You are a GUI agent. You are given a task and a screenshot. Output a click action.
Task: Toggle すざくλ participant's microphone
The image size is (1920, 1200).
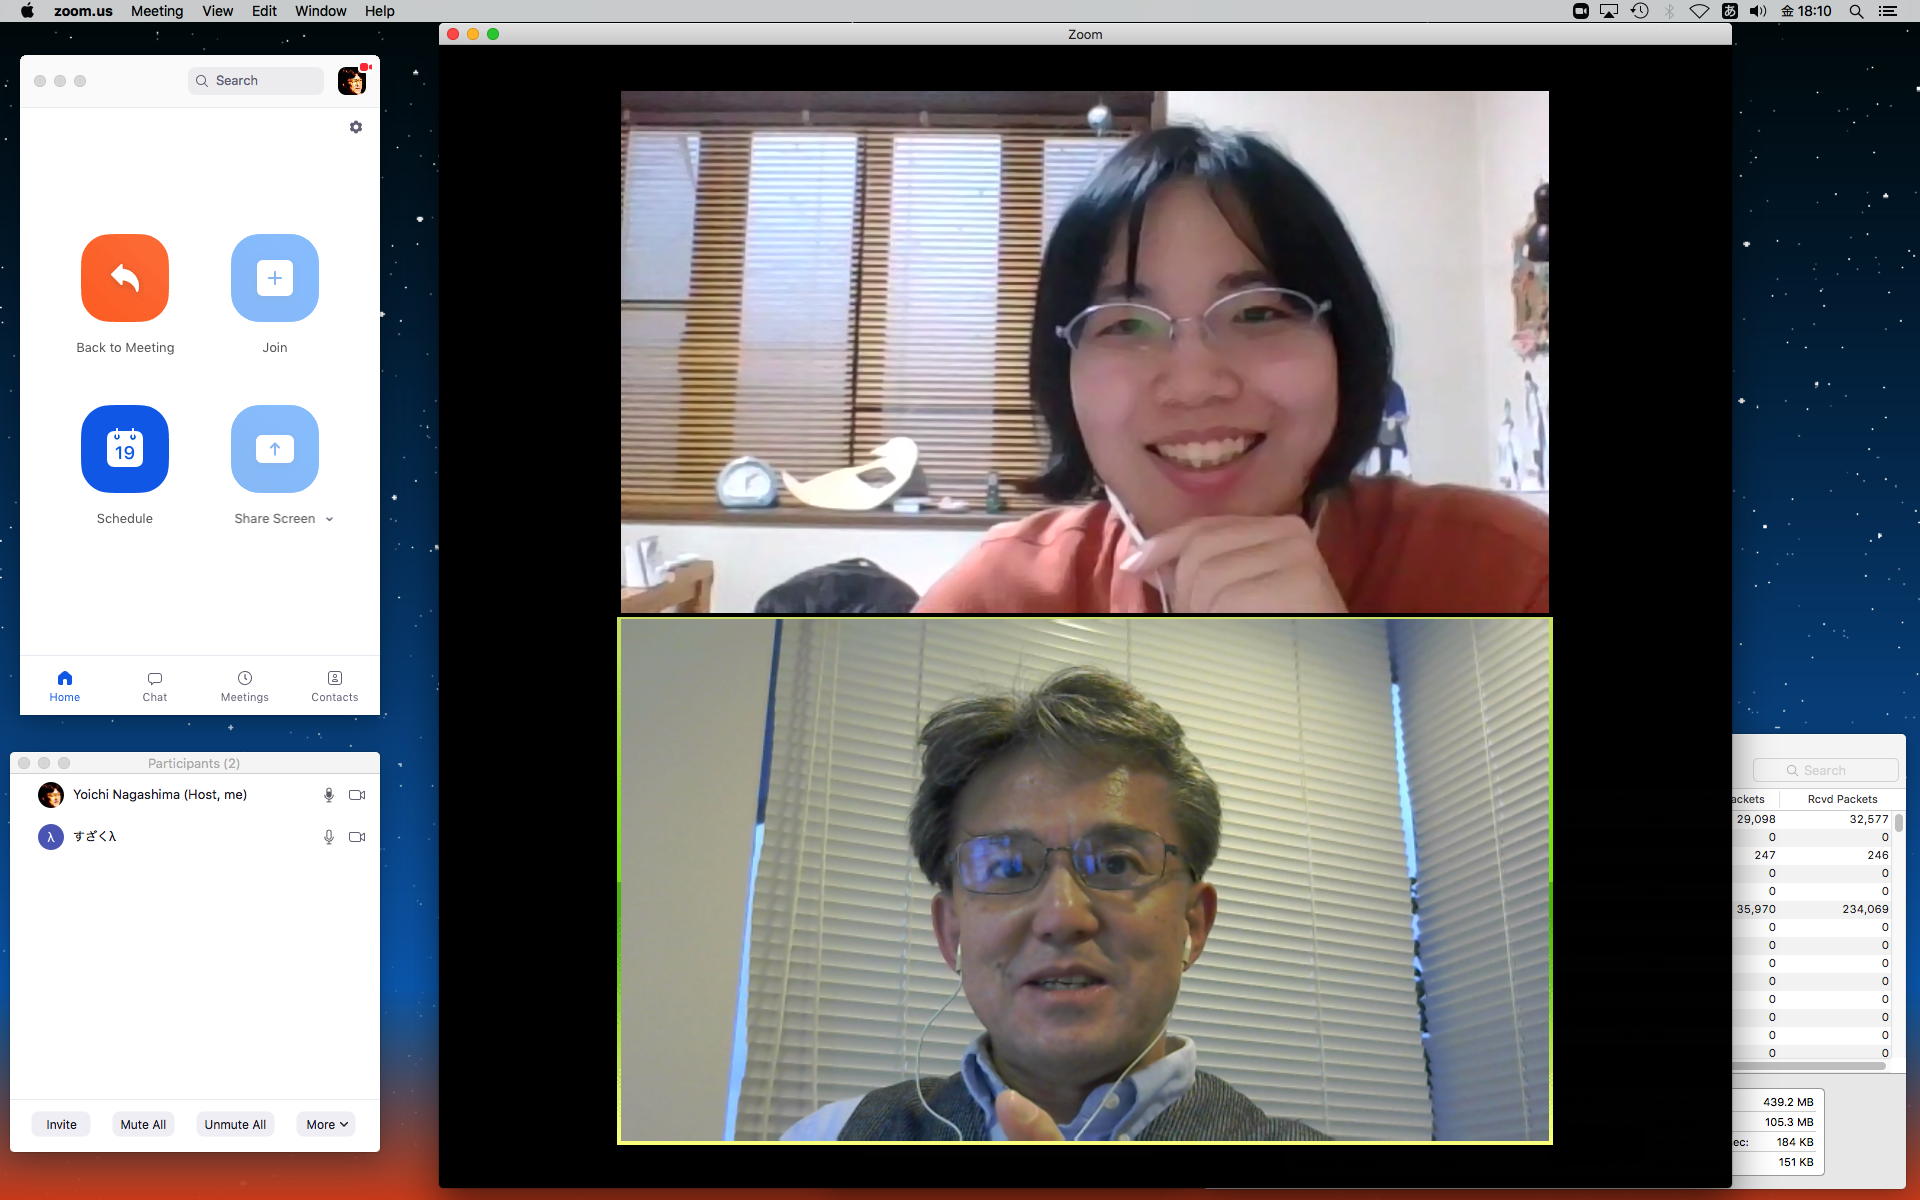tap(328, 837)
